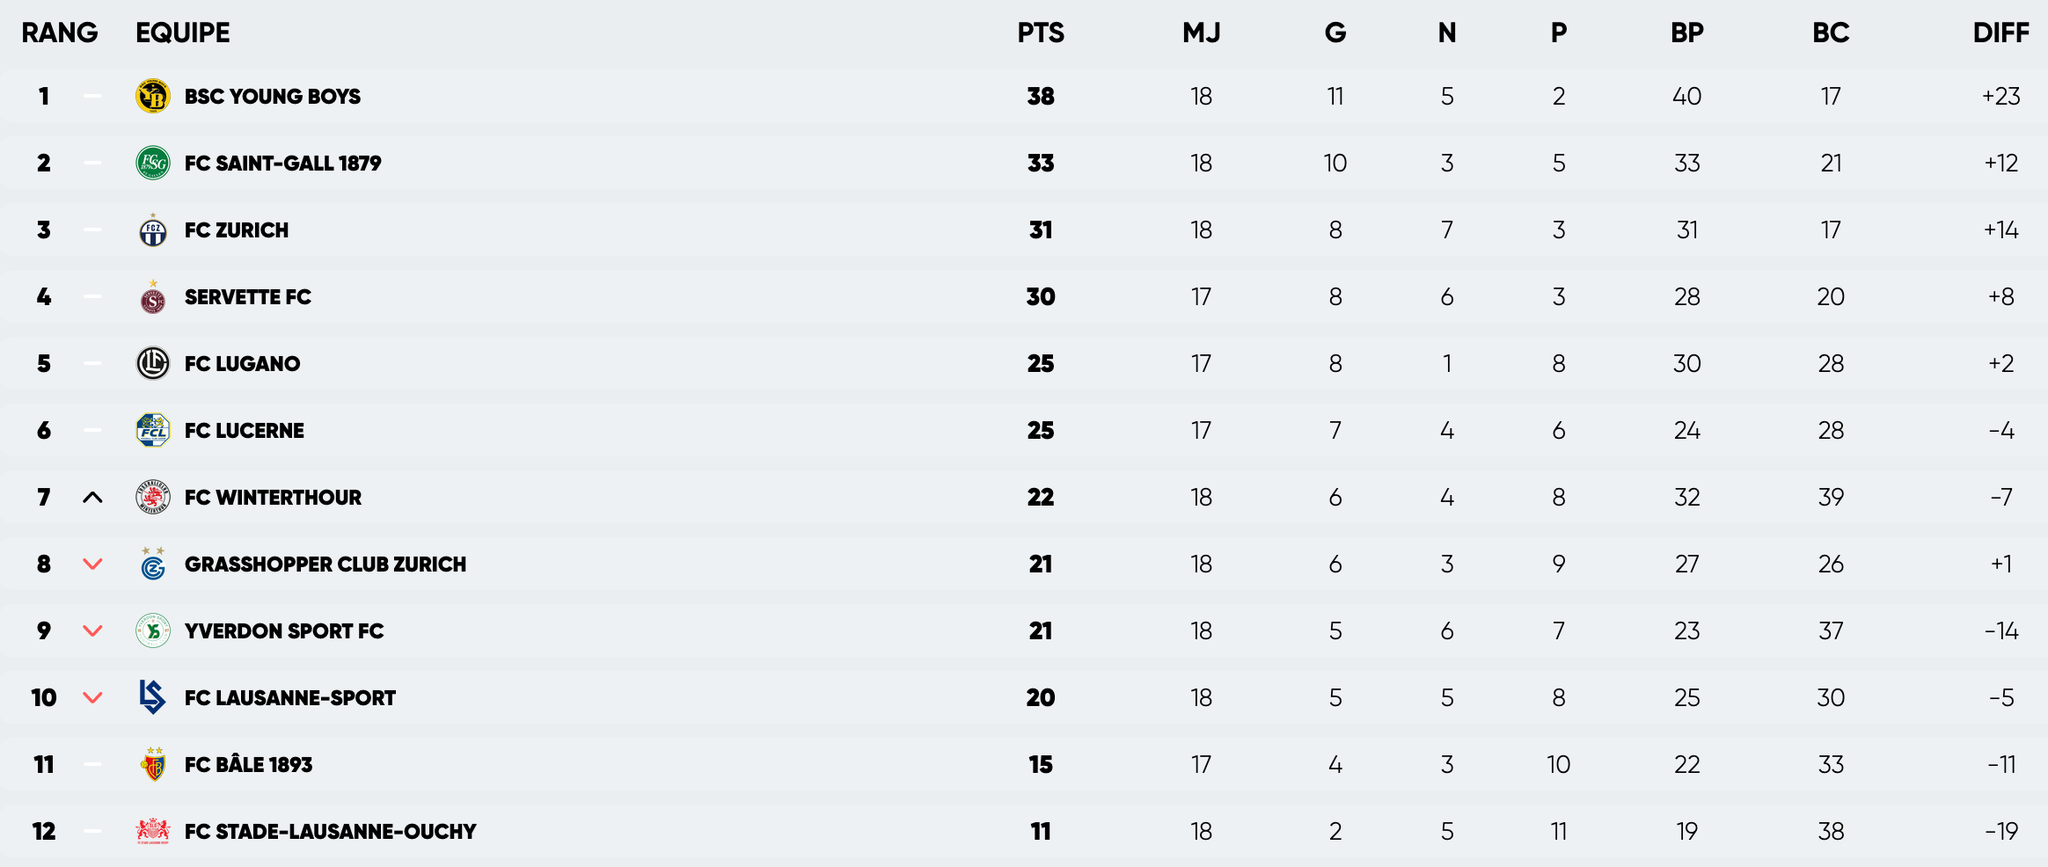The image size is (2048, 867).
Task: Click the Servette FC logo
Action: (x=153, y=297)
